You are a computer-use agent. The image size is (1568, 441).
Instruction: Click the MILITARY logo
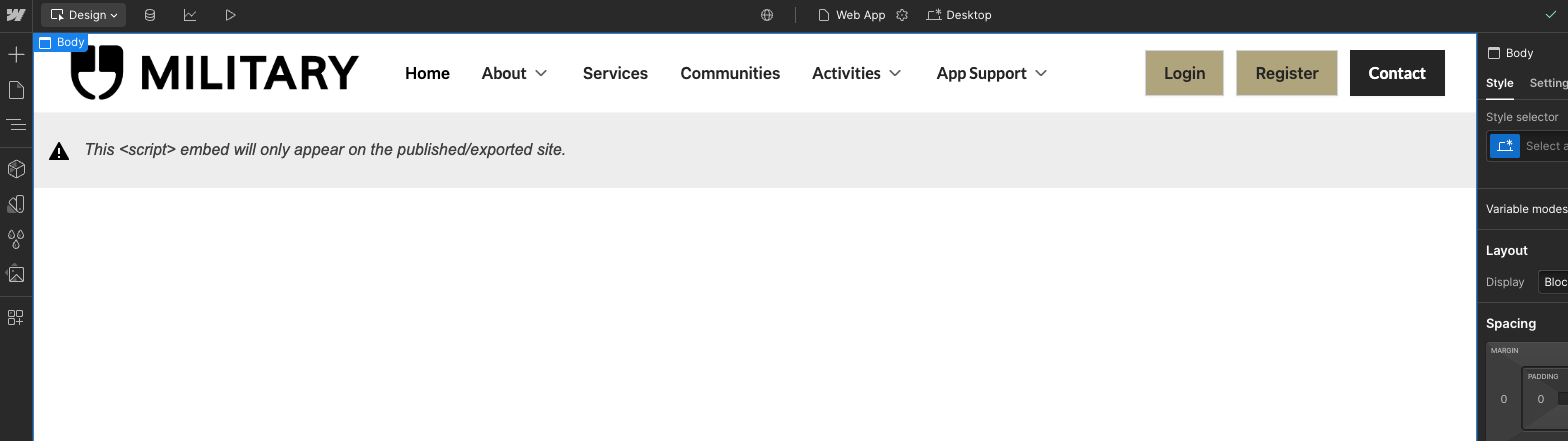[215, 72]
